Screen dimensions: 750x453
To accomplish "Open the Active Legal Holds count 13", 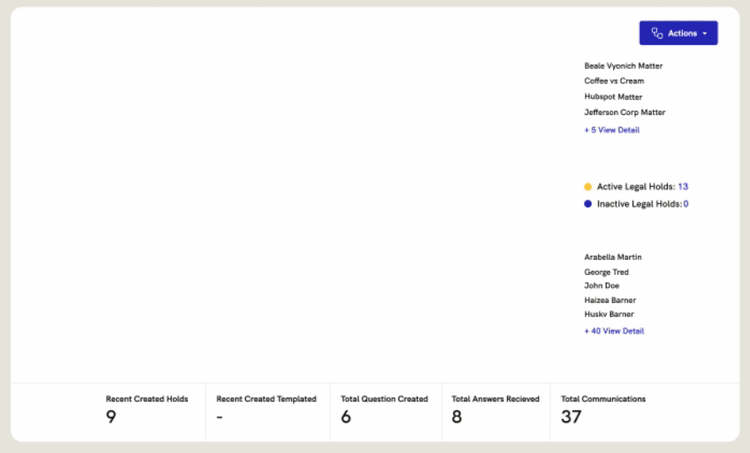I will pos(683,187).
